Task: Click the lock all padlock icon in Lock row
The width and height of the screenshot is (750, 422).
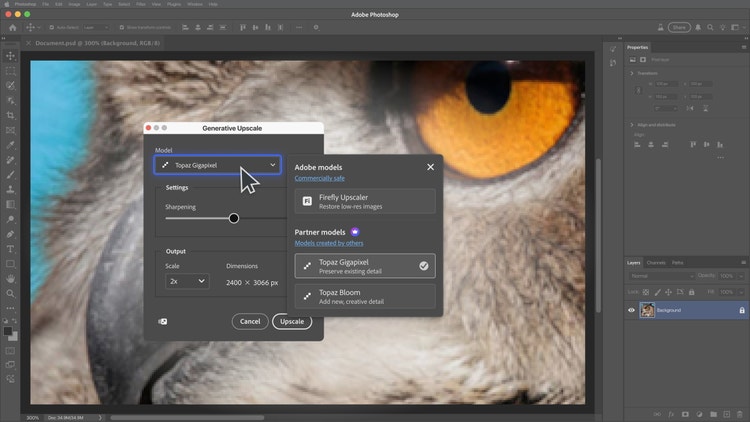Action: 691,292
